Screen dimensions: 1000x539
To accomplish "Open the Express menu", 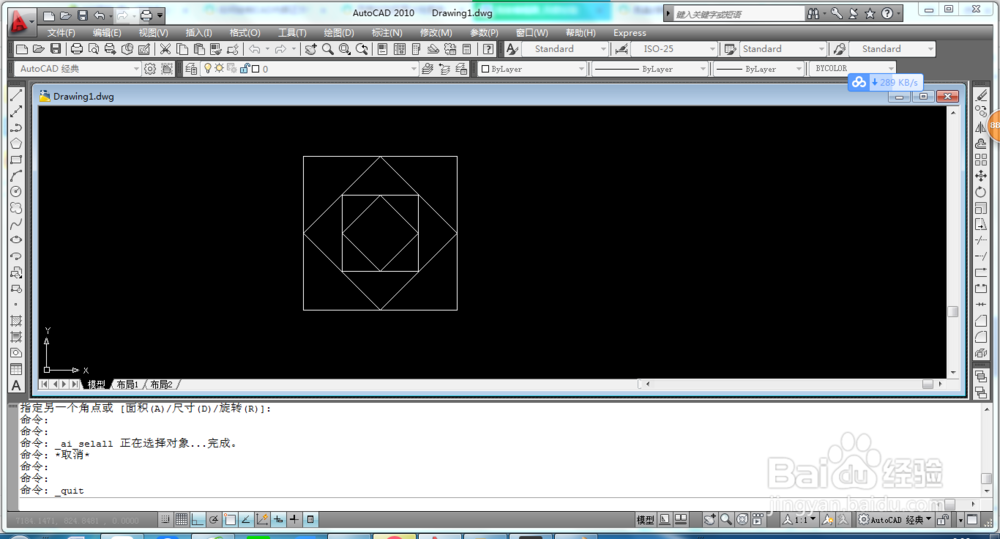I will (x=629, y=33).
